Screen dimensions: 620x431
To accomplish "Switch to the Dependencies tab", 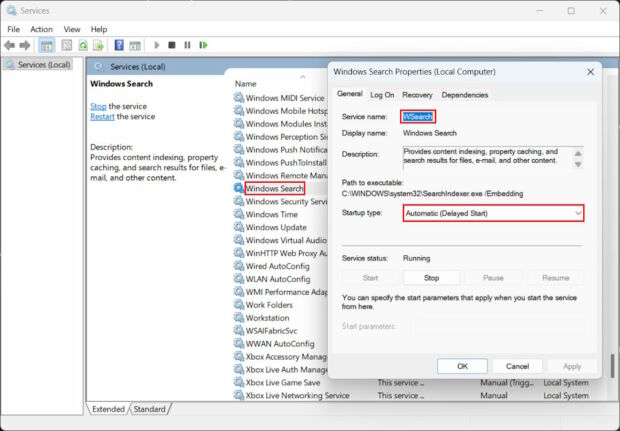I will tap(465, 95).
